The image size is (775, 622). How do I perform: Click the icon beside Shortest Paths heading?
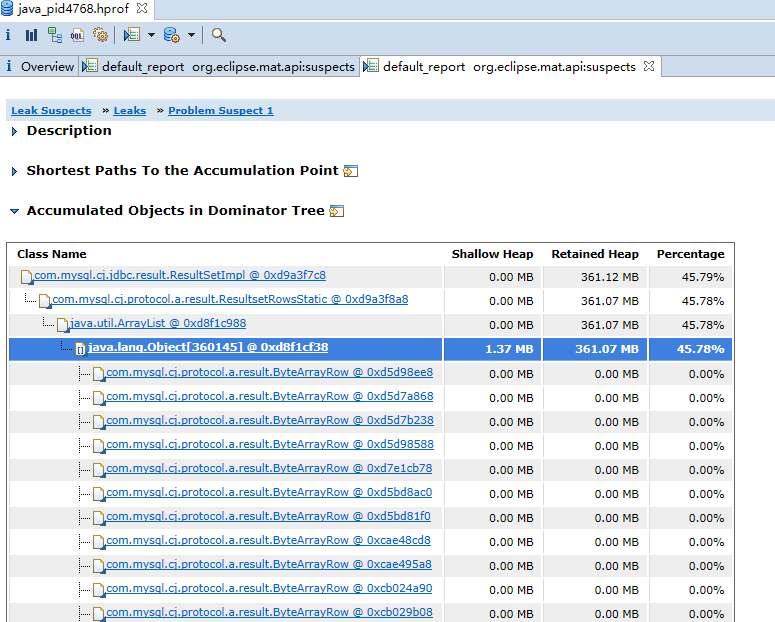pyautogui.click(x=350, y=171)
